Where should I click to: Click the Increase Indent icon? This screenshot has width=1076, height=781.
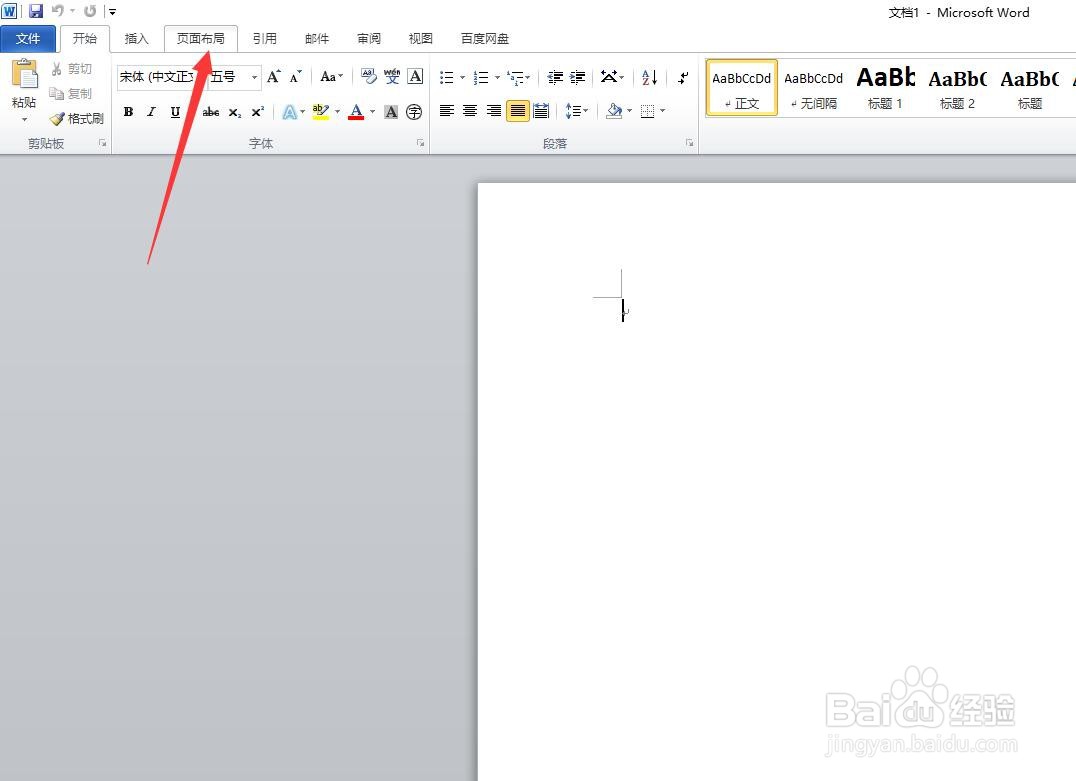point(578,77)
